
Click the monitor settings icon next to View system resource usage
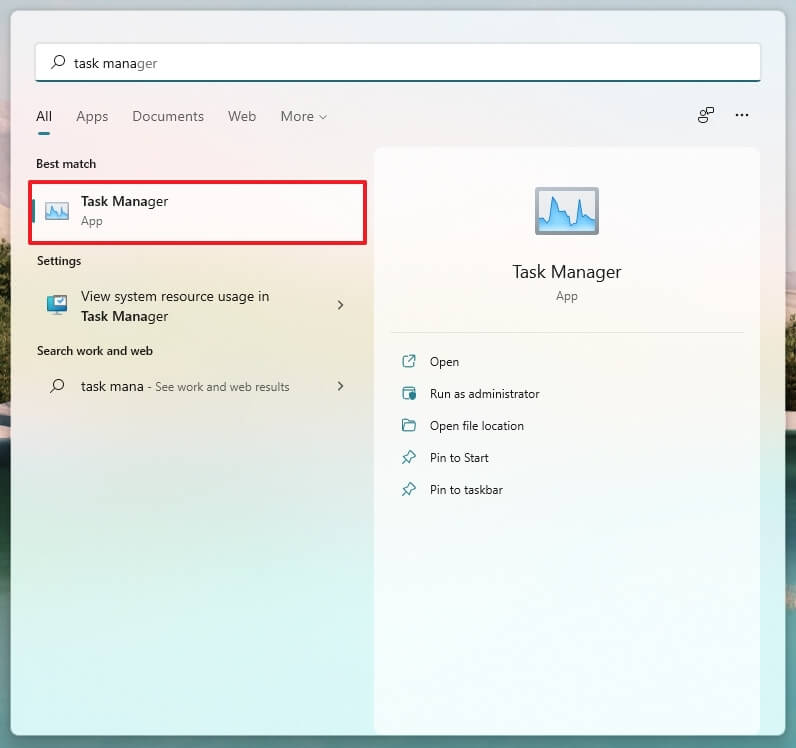pyautogui.click(x=57, y=305)
